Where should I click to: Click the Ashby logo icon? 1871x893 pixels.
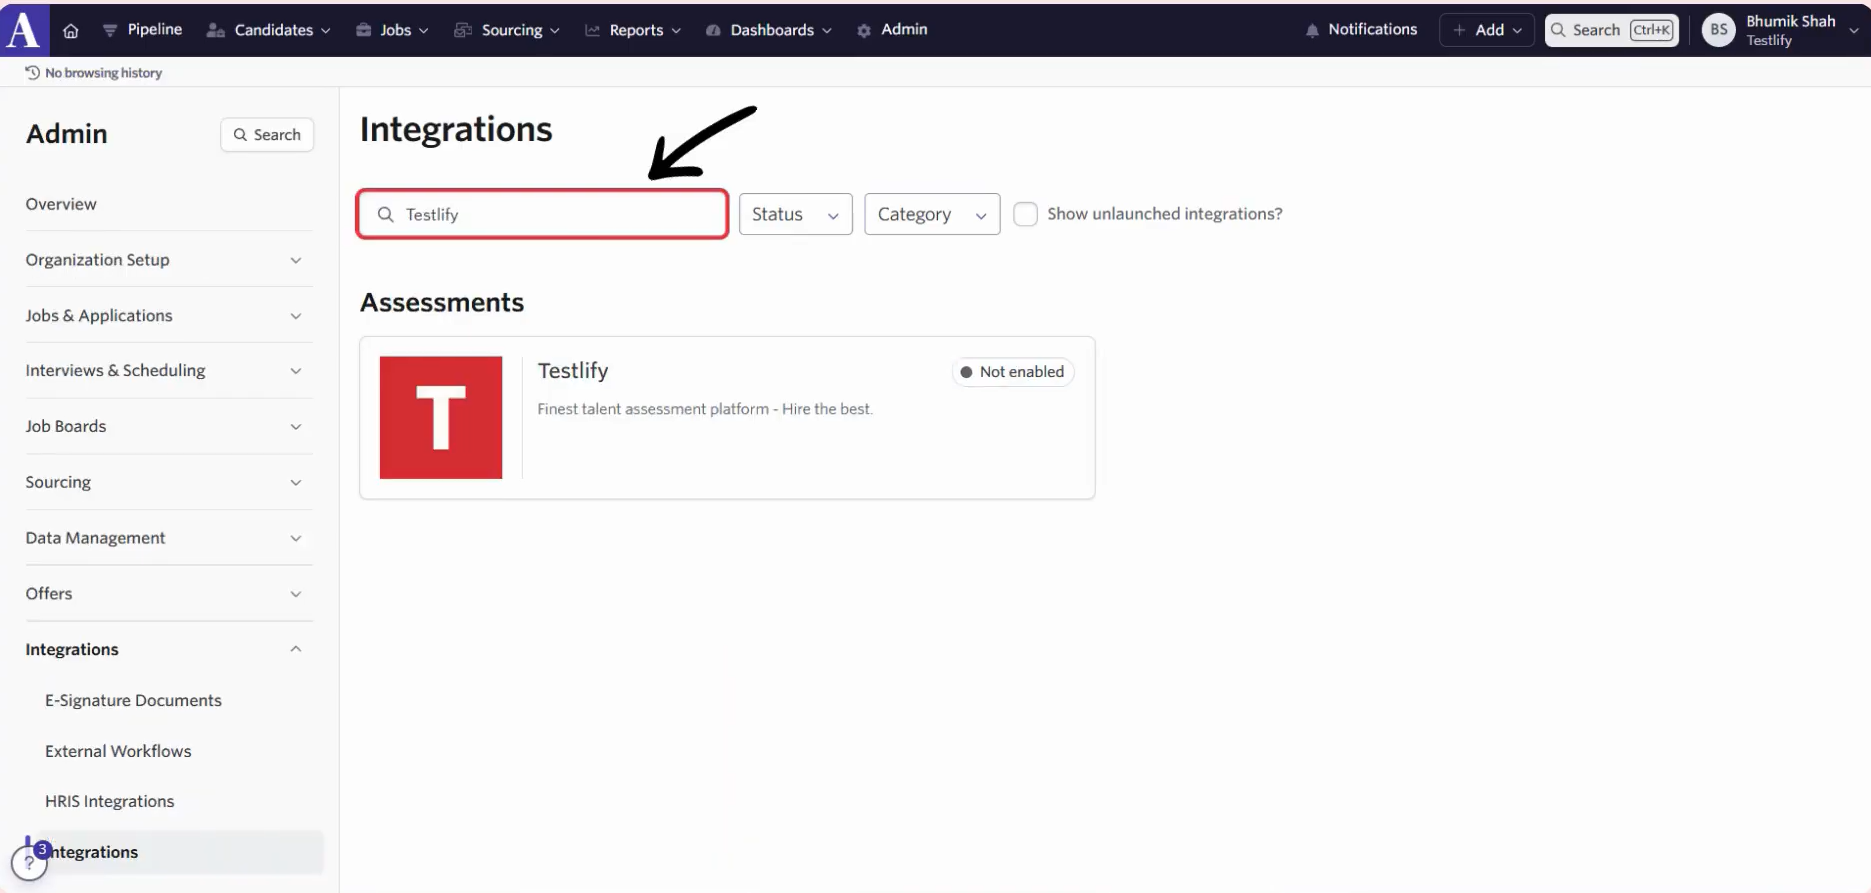click(24, 29)
